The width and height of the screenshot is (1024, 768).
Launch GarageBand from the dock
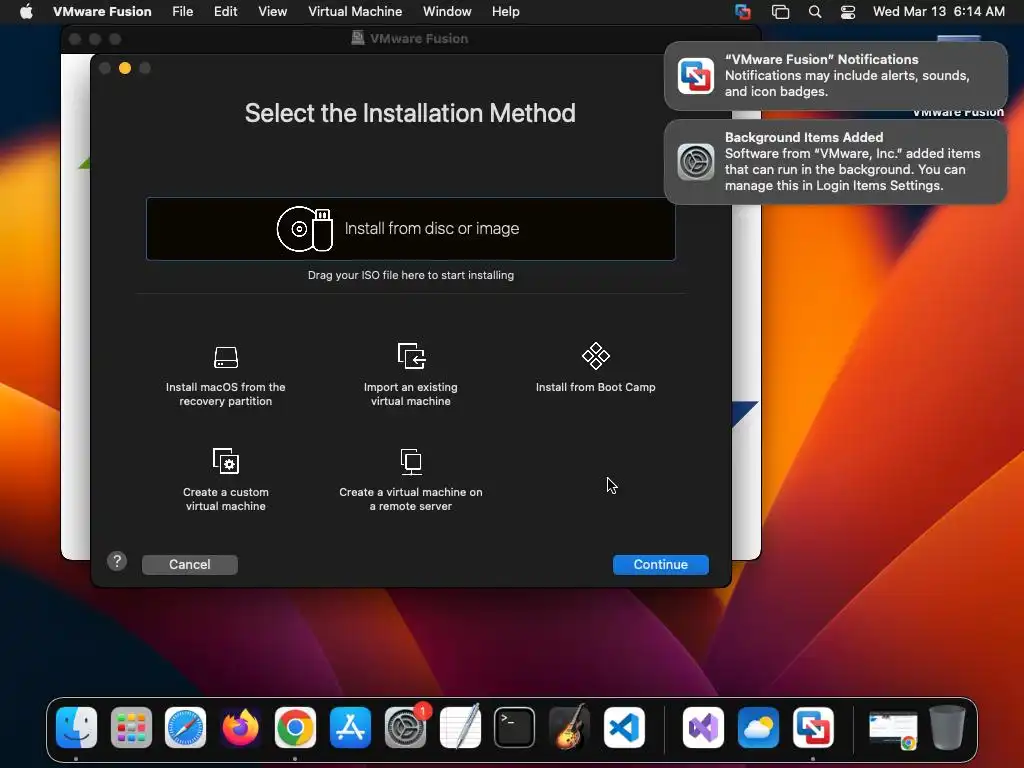click(x=569, y=728)
